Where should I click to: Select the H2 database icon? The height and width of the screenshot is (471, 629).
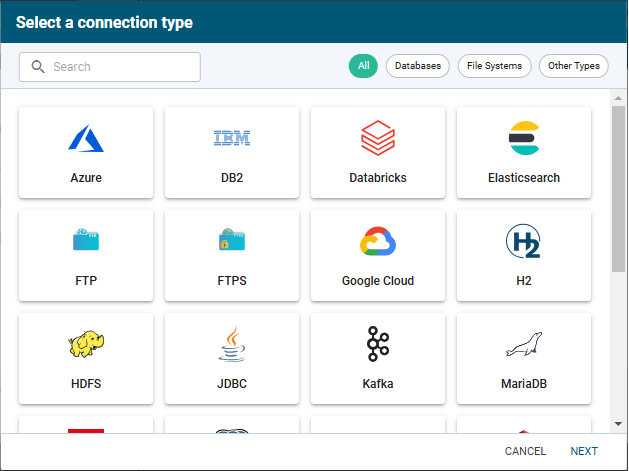pos(524,241)
